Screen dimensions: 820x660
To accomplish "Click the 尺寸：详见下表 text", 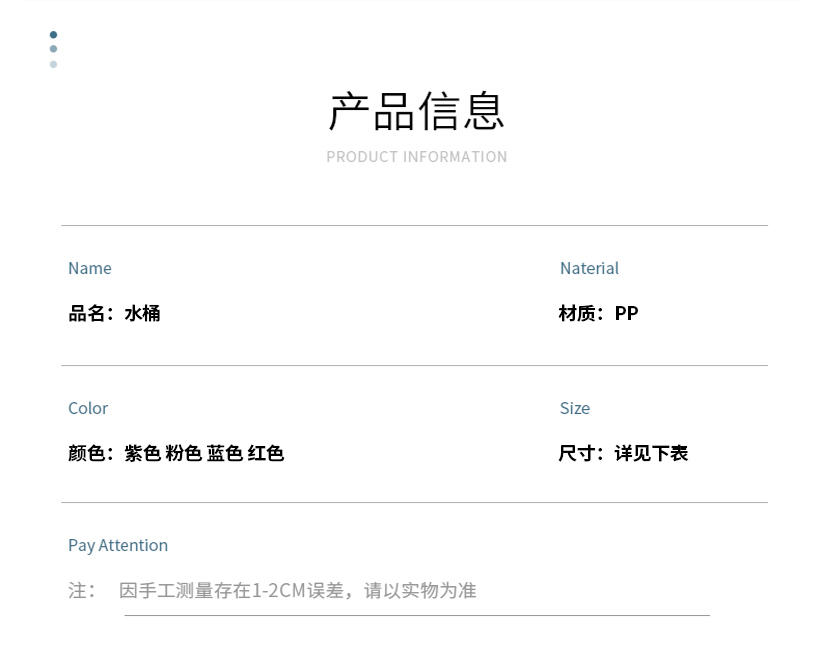I will point(623,453).
